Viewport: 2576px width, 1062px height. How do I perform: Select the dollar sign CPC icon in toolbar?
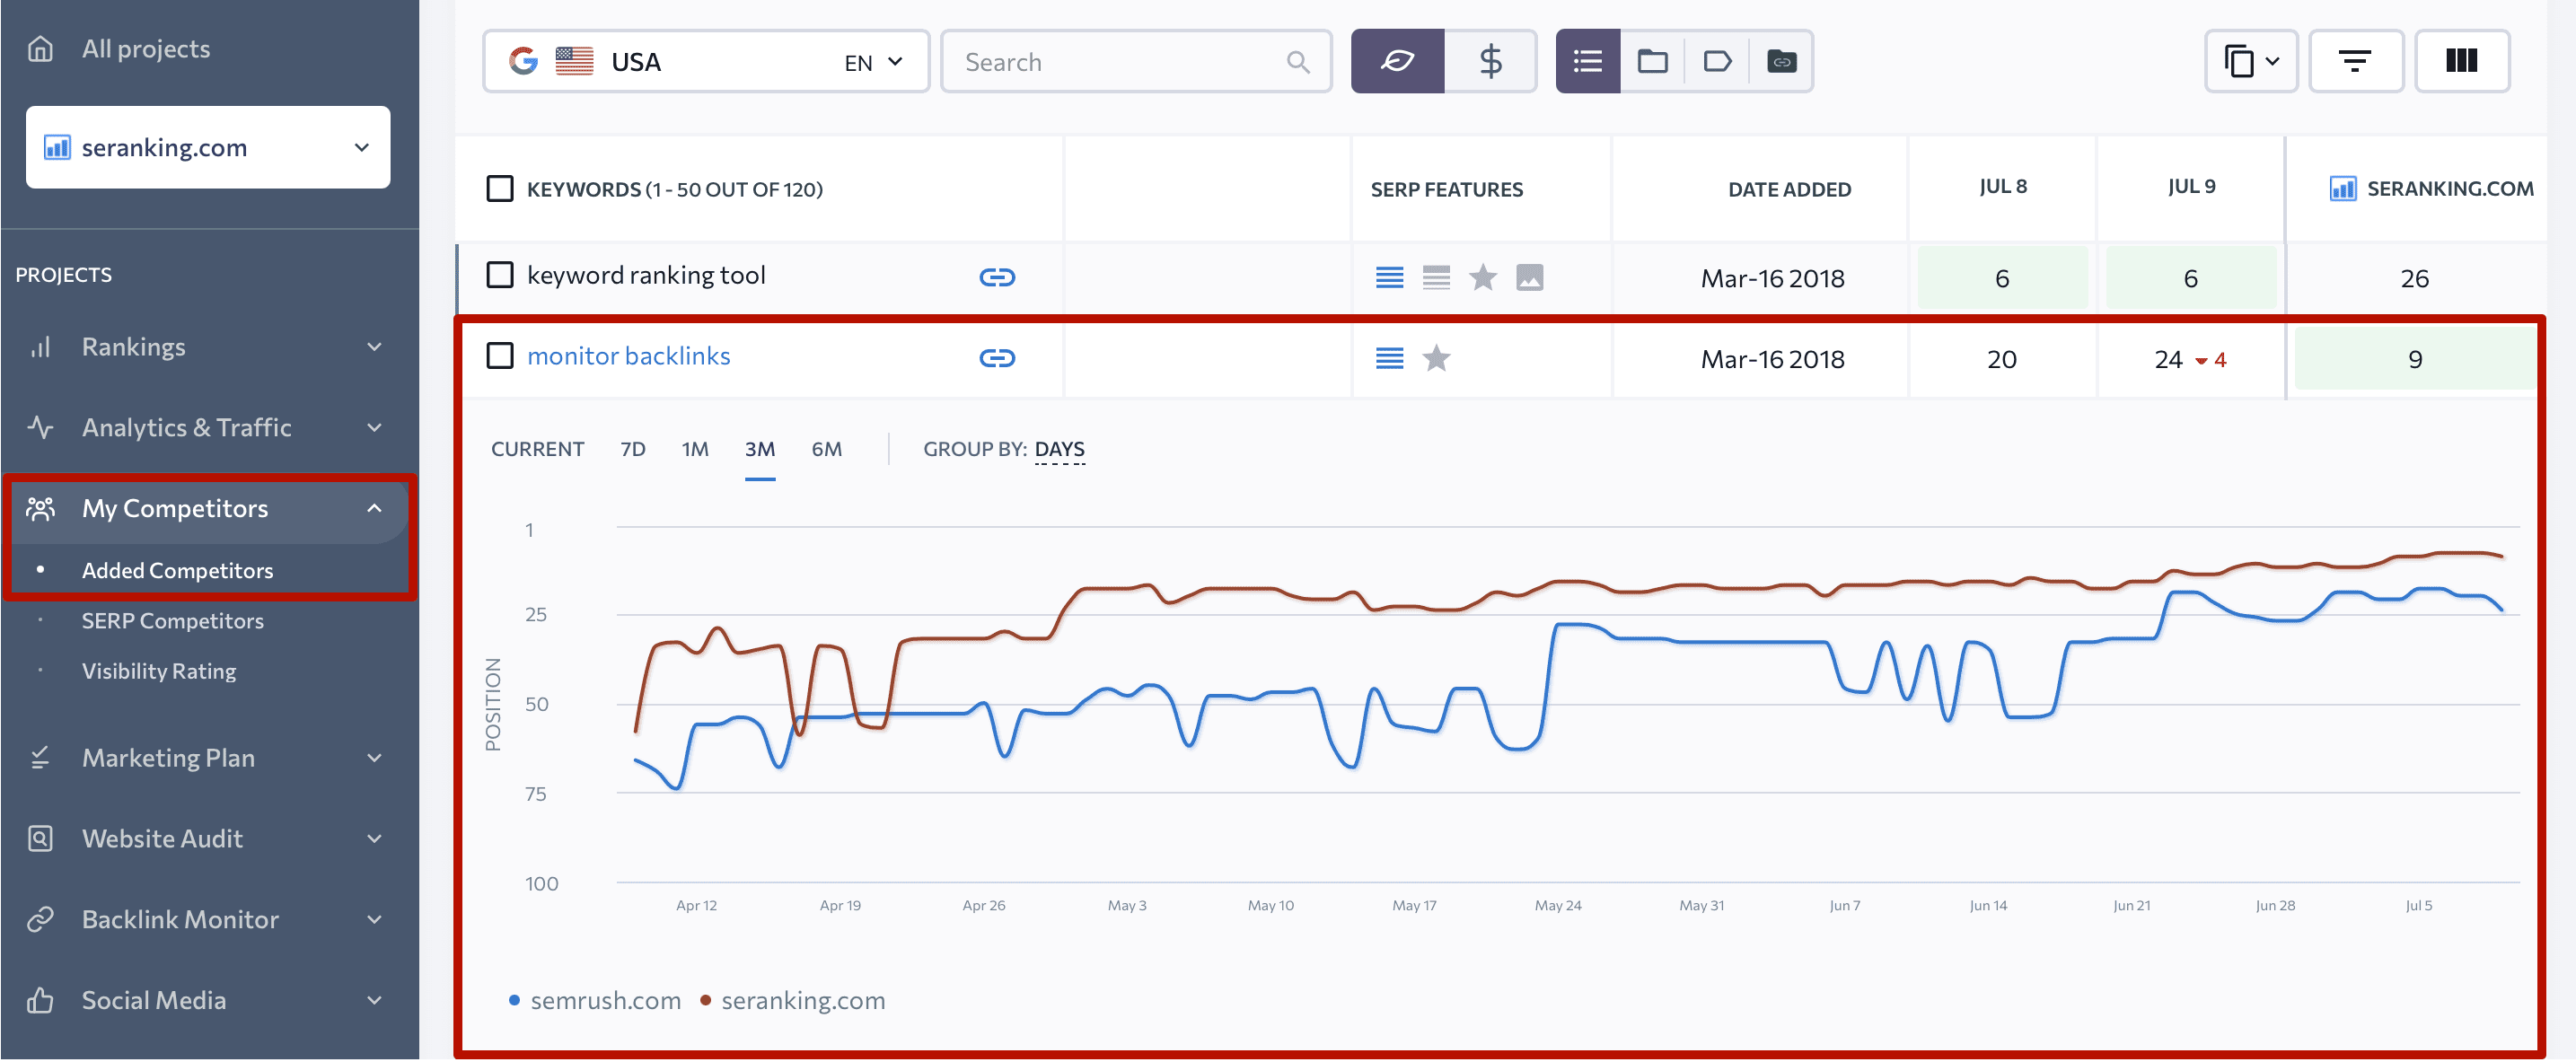pos(1487,62)
